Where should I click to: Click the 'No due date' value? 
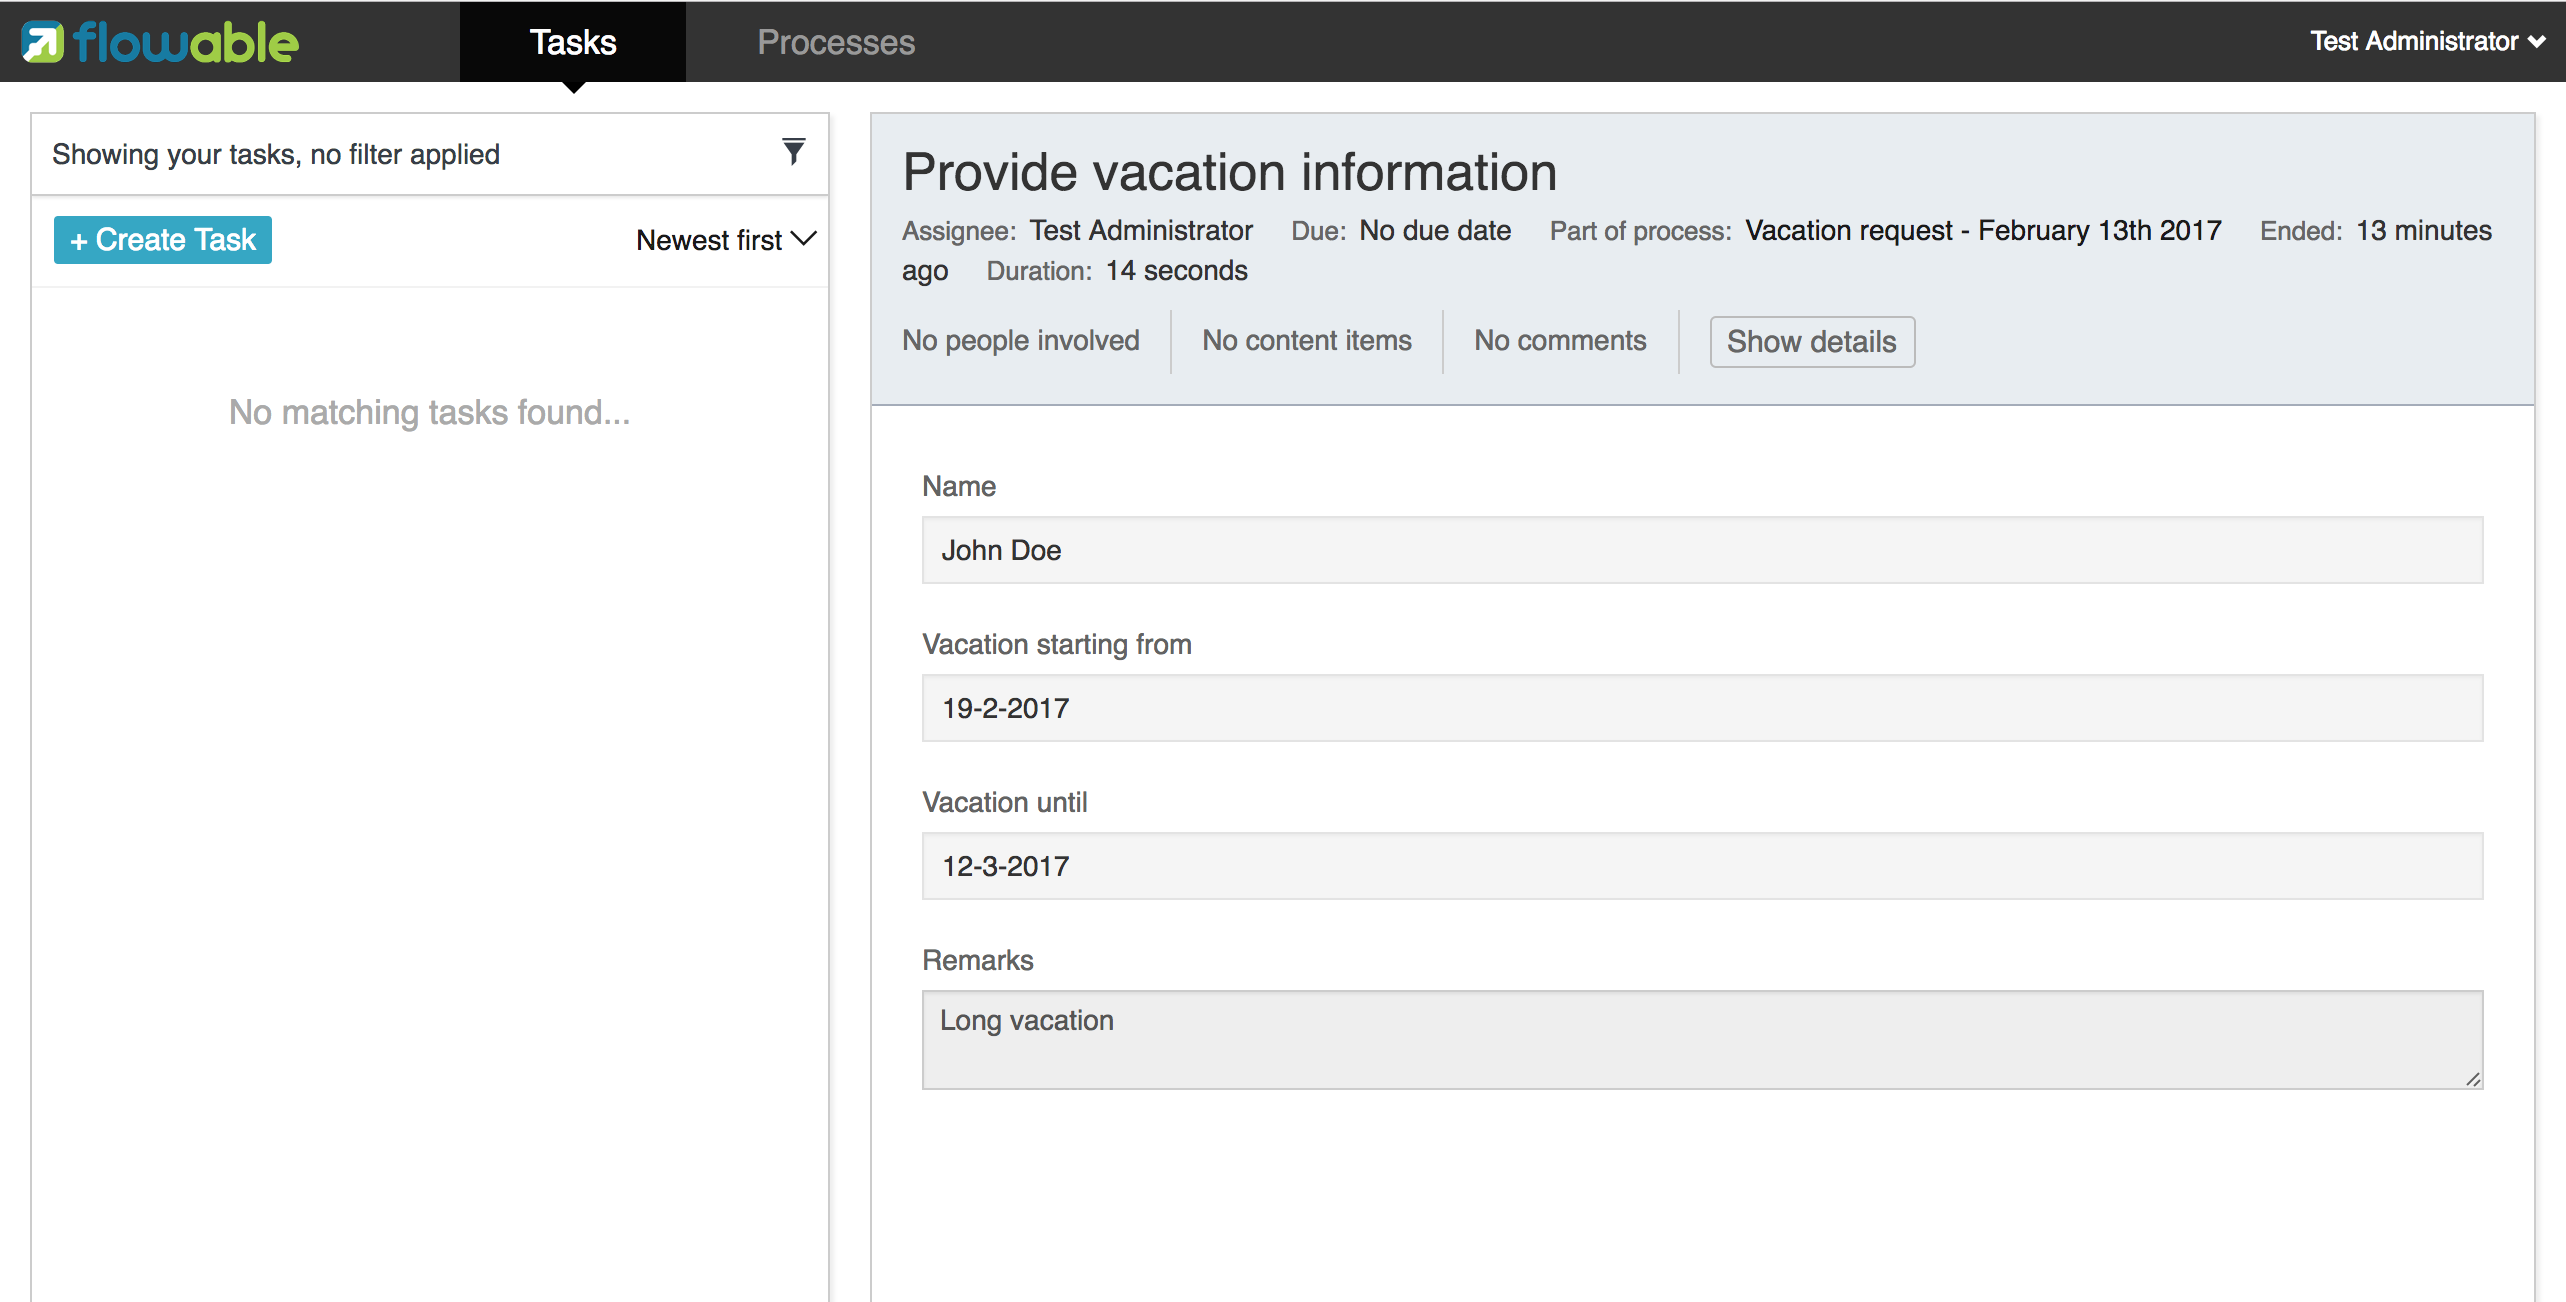click(1435, 231)
